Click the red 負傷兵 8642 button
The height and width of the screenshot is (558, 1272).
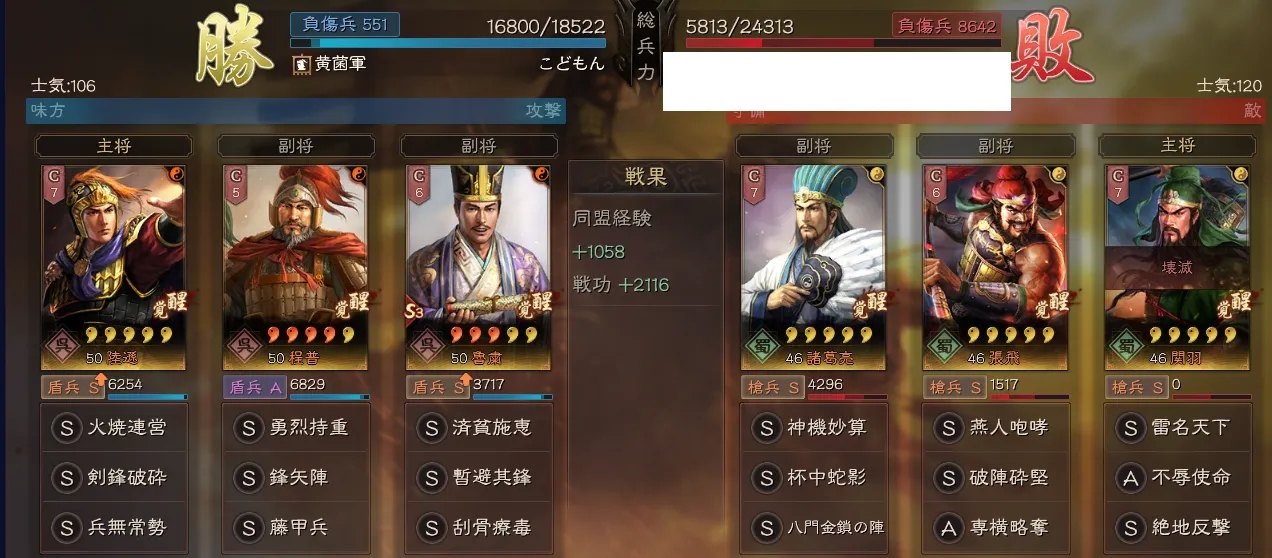point(944,25)
